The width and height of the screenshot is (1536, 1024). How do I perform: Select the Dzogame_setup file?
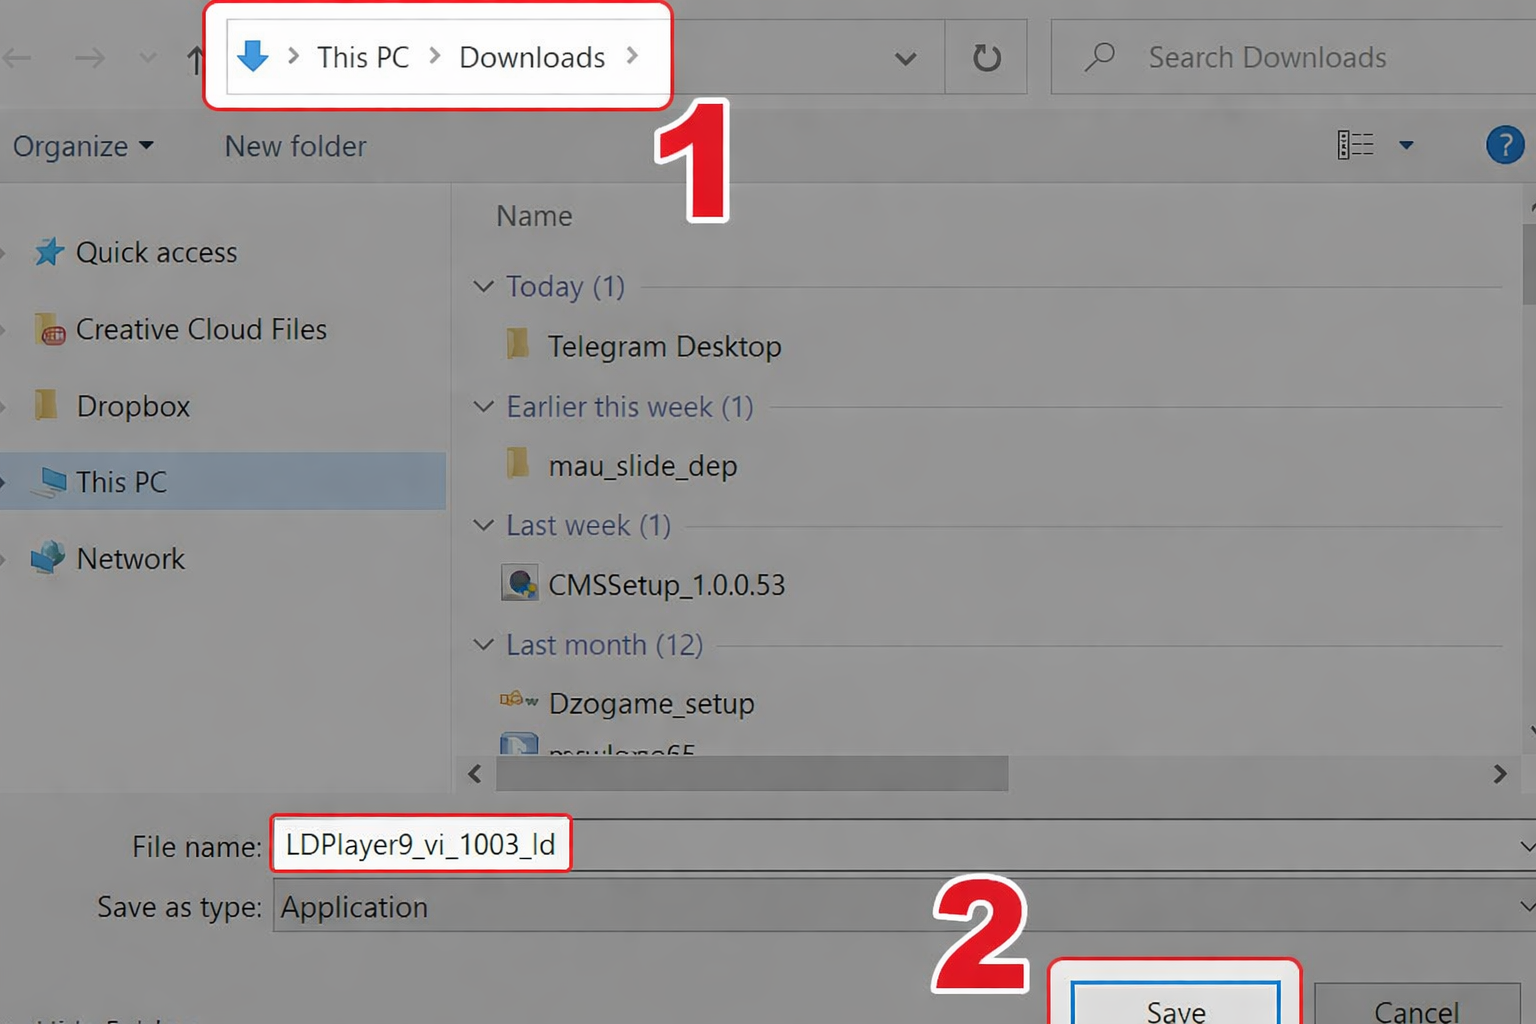[651, 704]
